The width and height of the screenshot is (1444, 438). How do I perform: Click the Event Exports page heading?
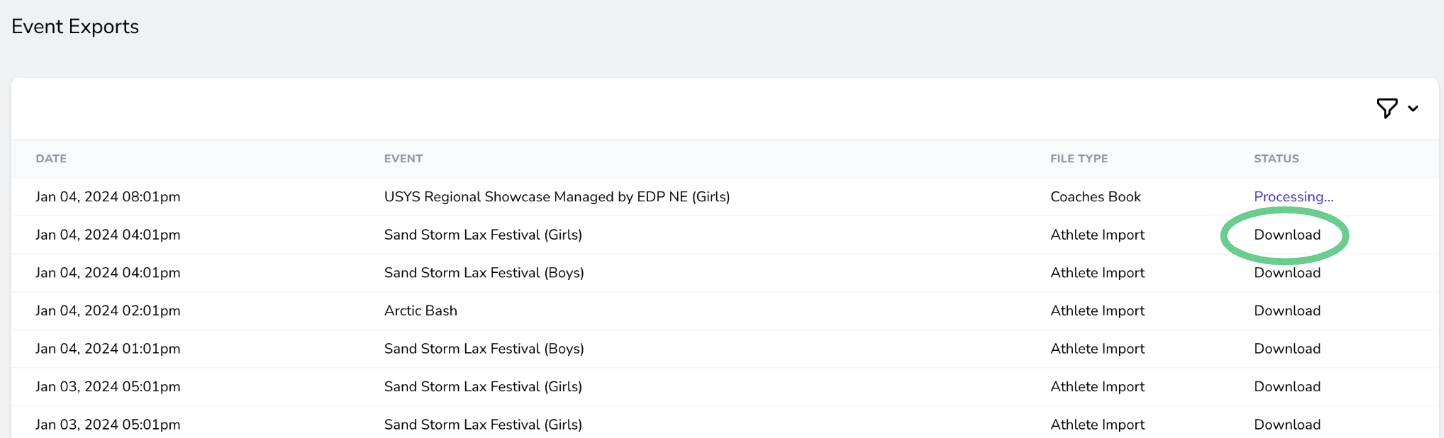(75, 27)
